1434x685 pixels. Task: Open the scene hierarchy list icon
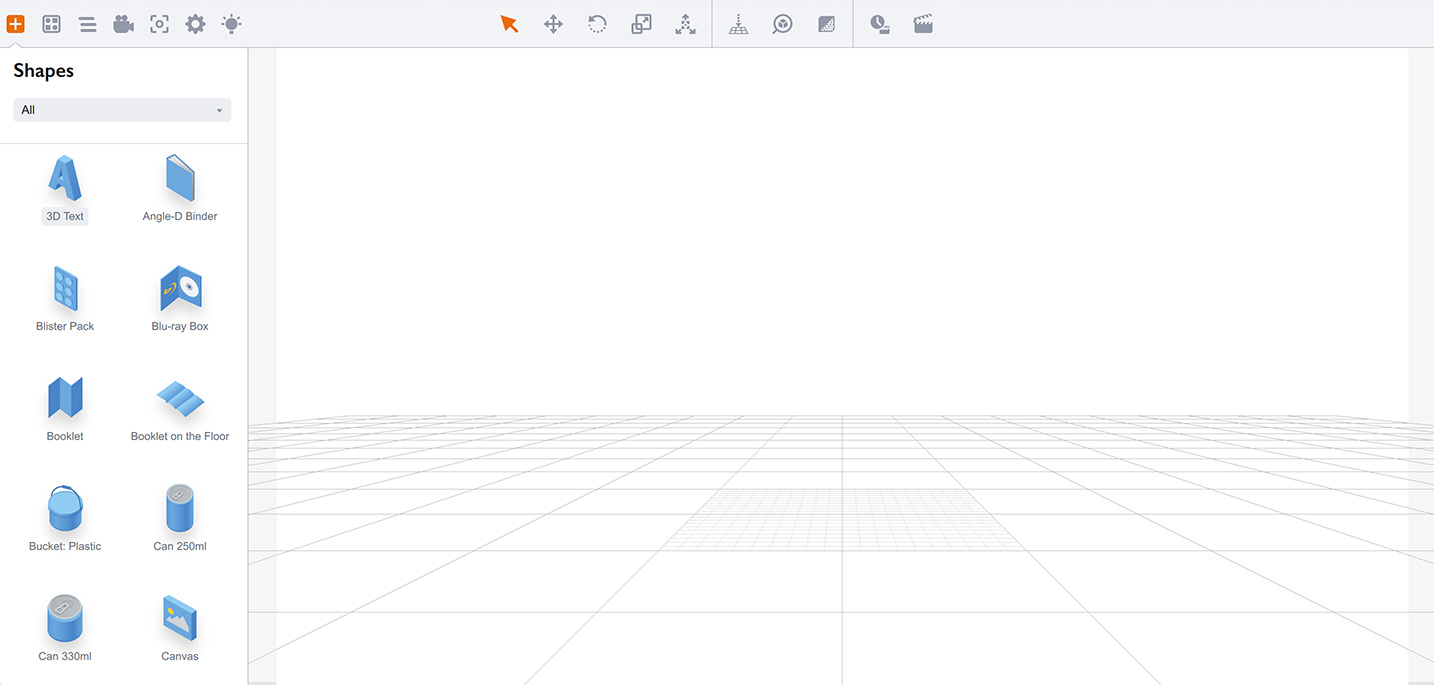tap(87, 23)
